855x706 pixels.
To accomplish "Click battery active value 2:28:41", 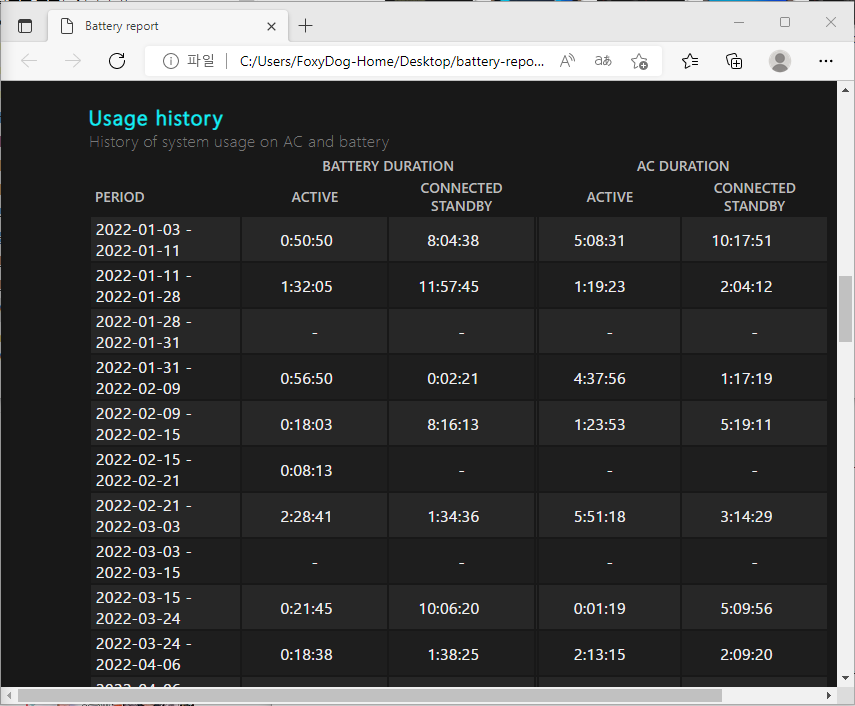I will pos(306,516).
